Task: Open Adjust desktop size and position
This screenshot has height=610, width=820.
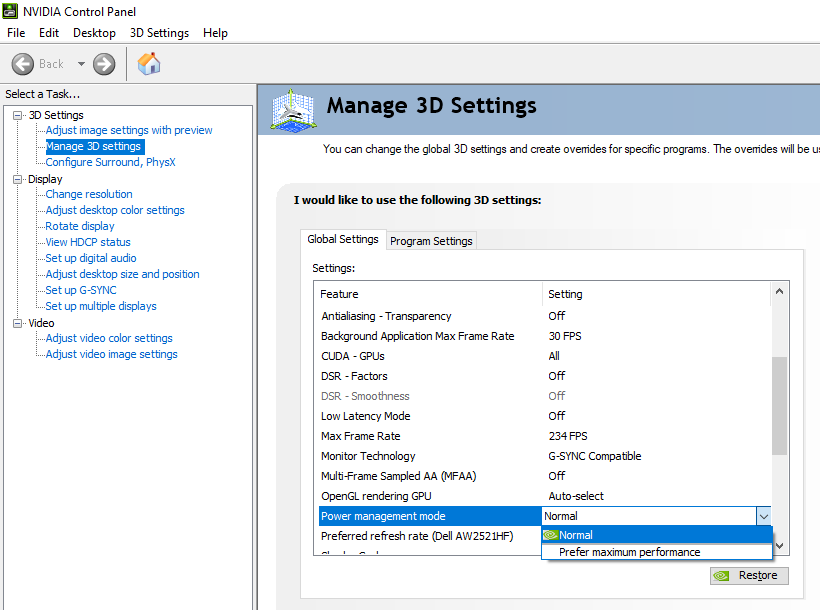Action: [x=122, y=274]
